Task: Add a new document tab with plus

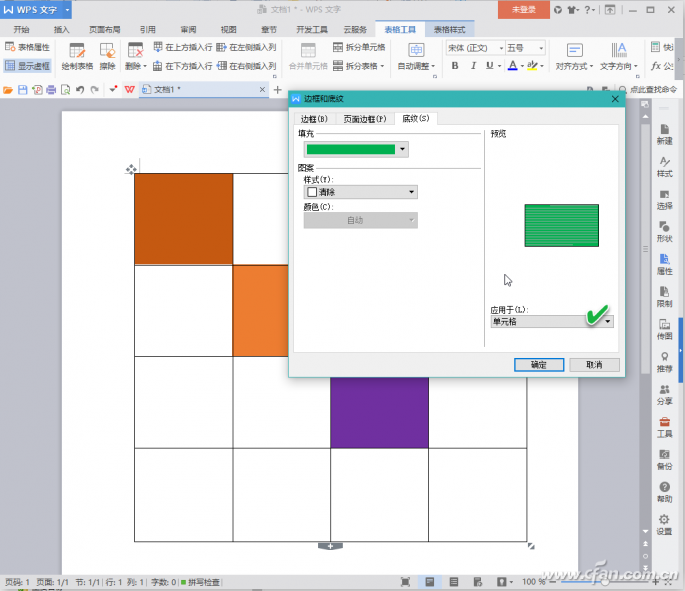Action: pyautogui.click(x=277, y=90)
